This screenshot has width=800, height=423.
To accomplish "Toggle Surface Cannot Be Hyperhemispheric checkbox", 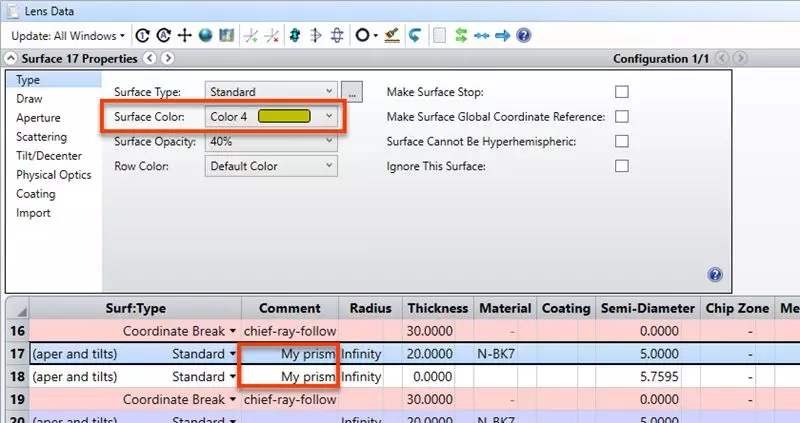I will pyautogui.click(x=621, y=141).
